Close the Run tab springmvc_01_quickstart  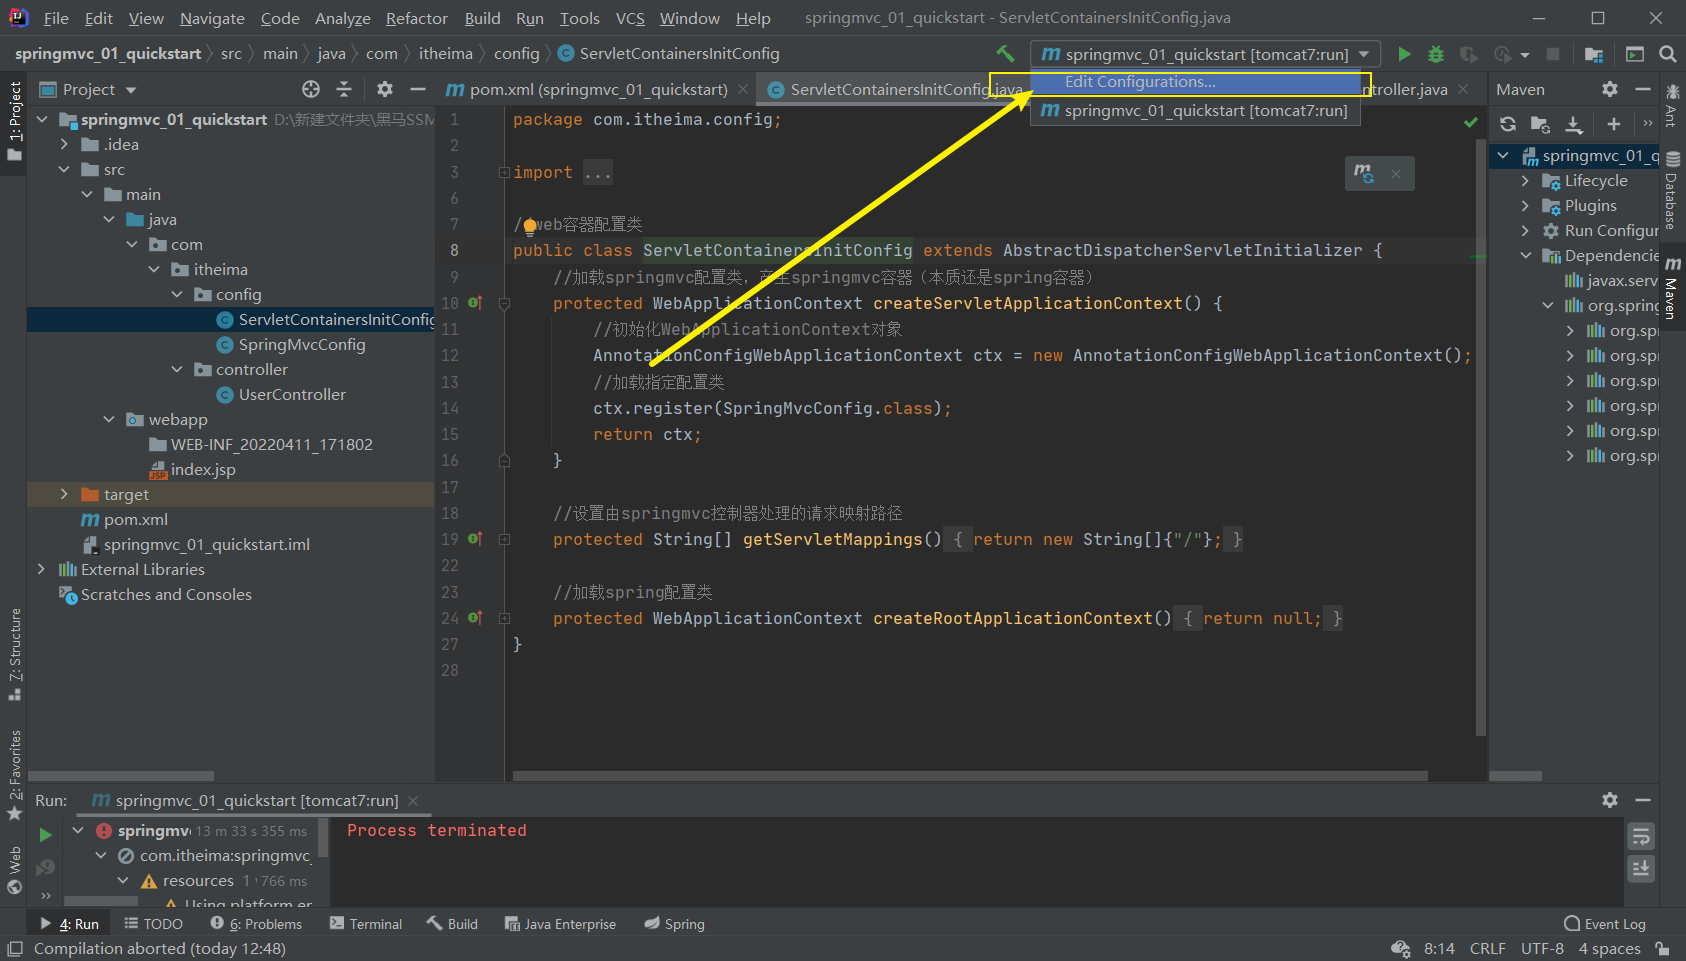tap(413, 801)
